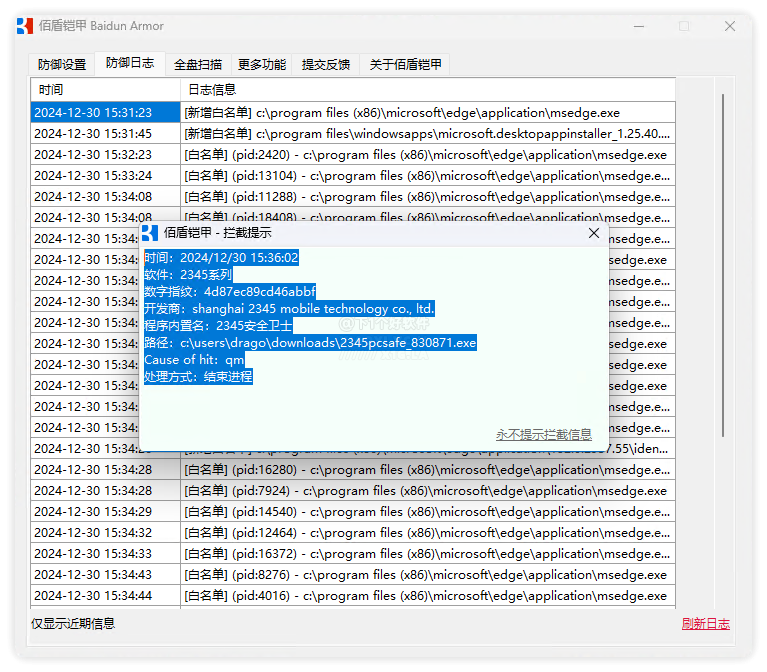Click the Baidun Armor logo in the title bar
This screenshot has width=767, height=672.
(24, 26)
